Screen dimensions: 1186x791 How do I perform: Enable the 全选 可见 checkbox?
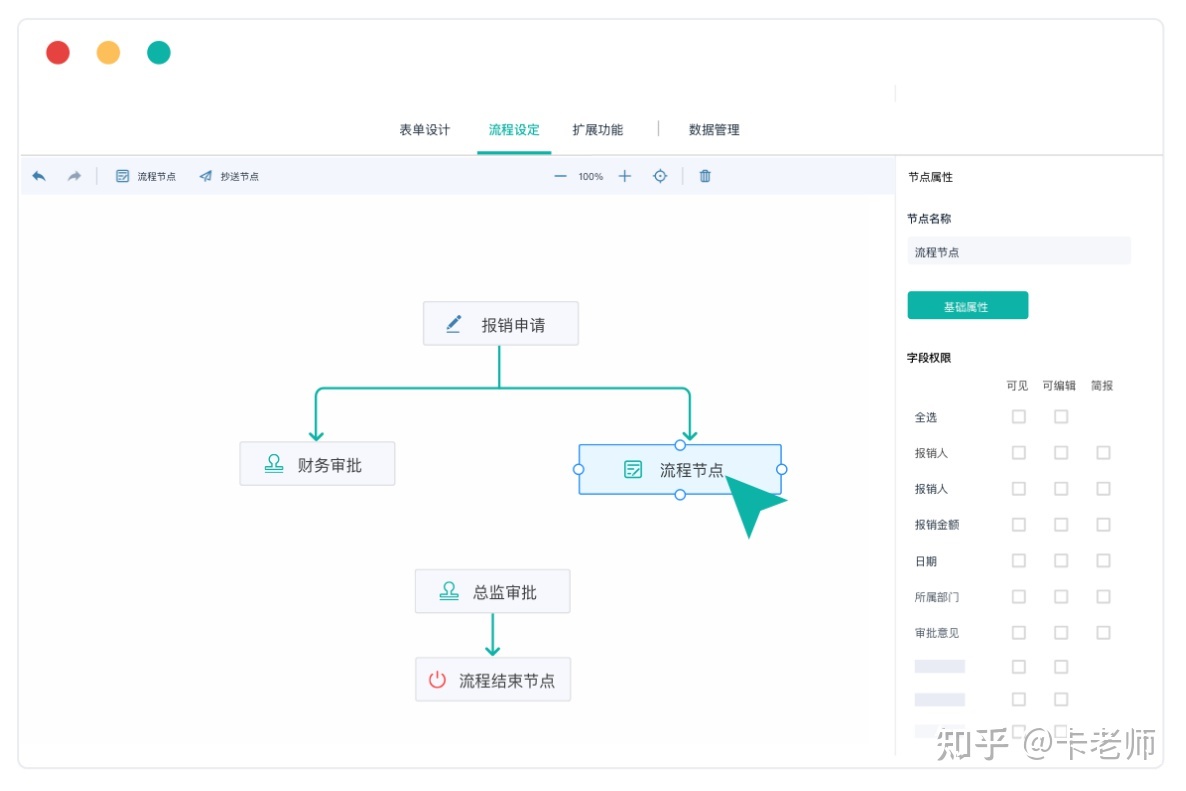1018,416
